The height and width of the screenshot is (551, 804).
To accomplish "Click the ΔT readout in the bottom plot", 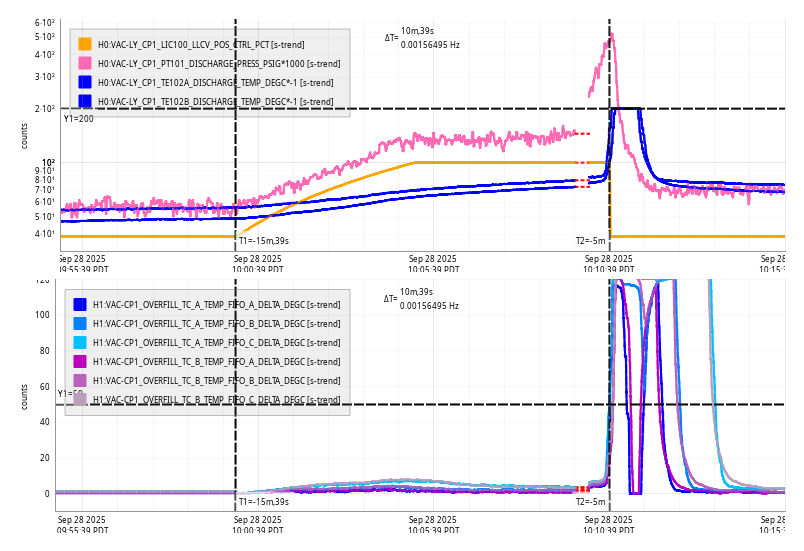I will [422, 298].
